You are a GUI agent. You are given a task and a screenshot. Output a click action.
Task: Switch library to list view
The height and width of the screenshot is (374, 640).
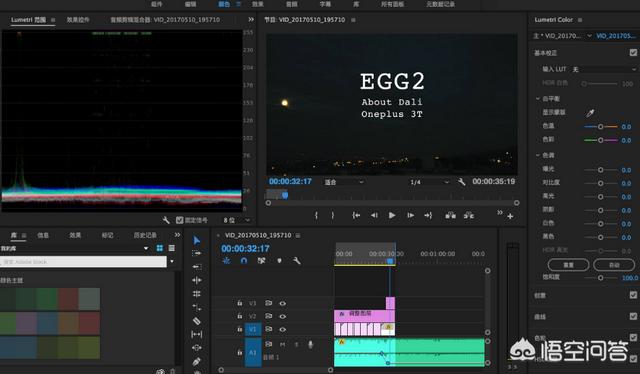click(x=172, y=248)
